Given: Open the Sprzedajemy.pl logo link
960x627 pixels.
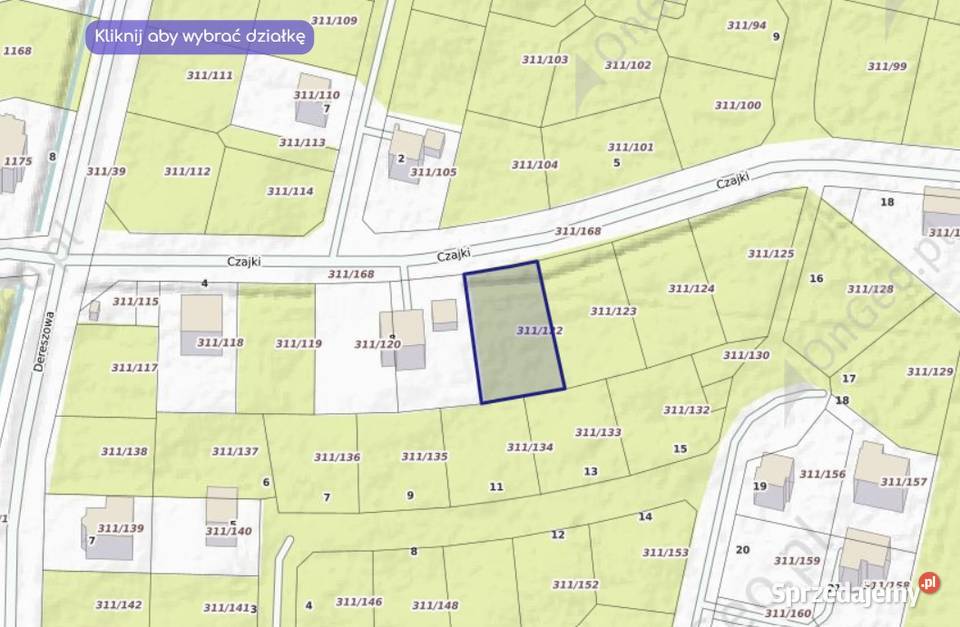Looking at the screenshot, I should point(855,590).
